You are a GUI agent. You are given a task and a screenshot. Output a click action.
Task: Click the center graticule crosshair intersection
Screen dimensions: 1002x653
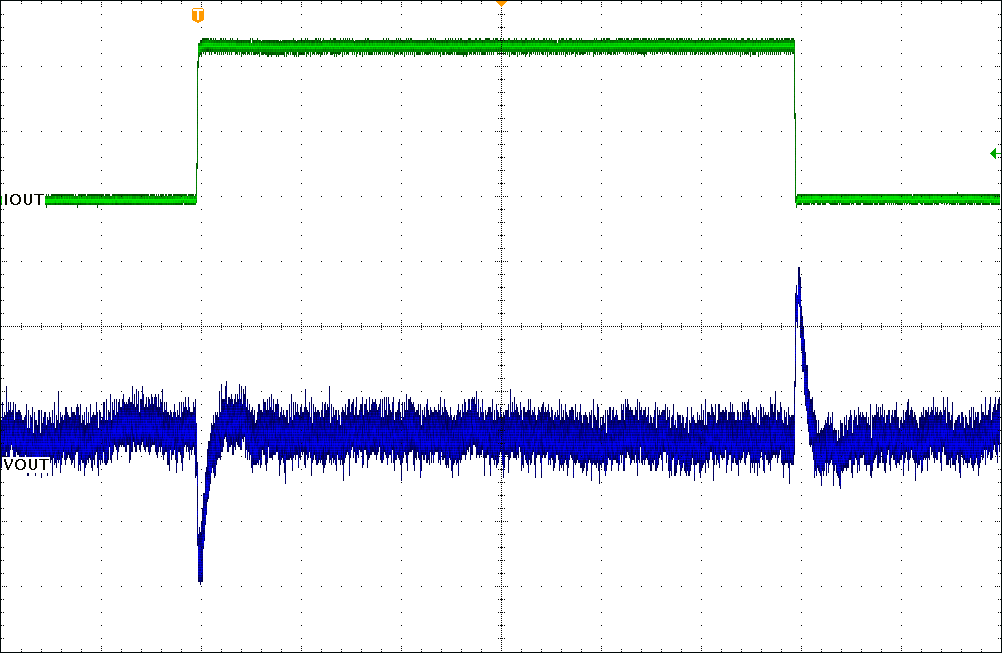click(501, 326)
